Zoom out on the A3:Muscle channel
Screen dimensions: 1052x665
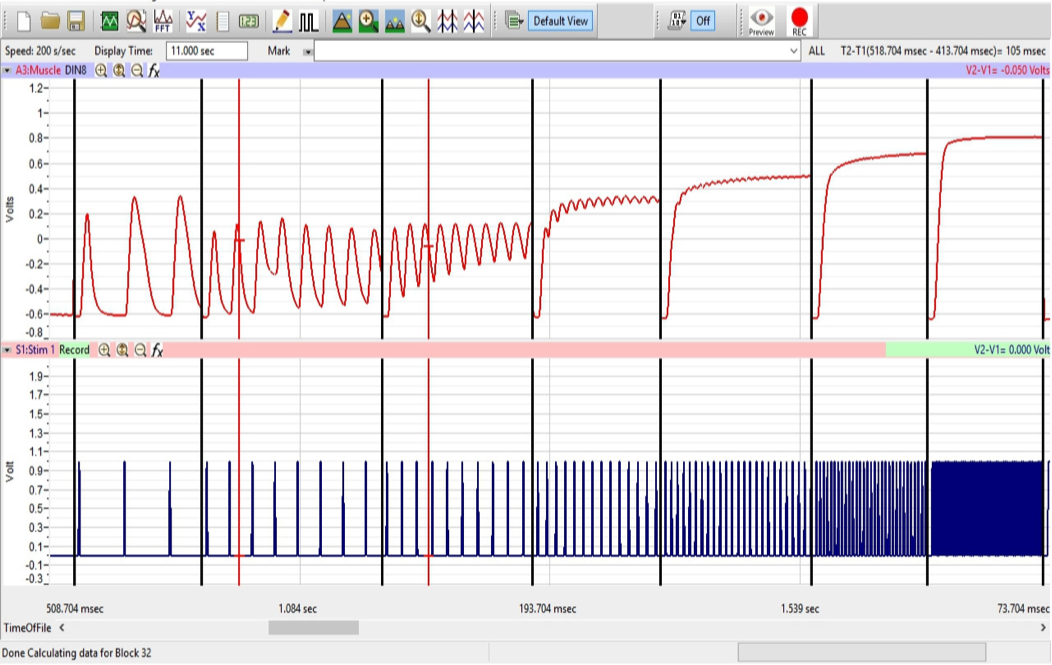pyautogui.click(x=136, y=70)
